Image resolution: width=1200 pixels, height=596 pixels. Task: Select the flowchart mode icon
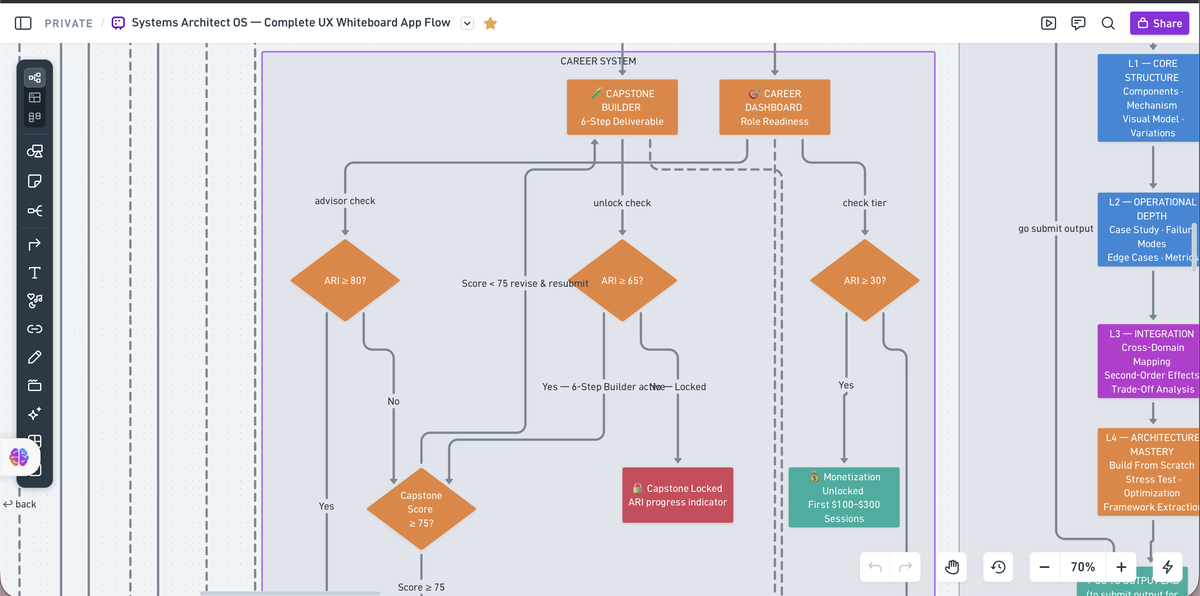point(35,77)
